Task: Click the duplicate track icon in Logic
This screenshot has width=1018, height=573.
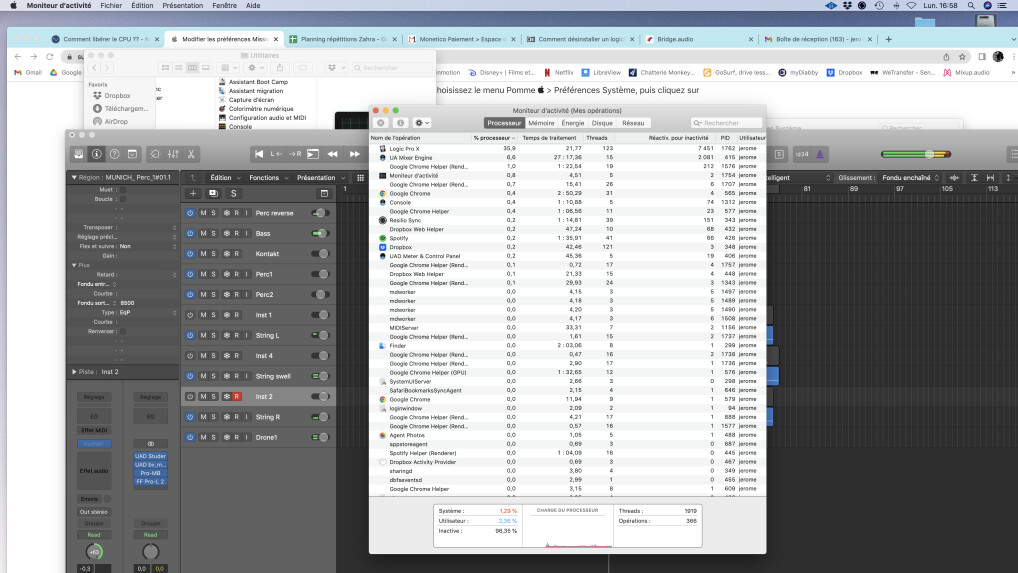Action: click(x=213, y=193)
